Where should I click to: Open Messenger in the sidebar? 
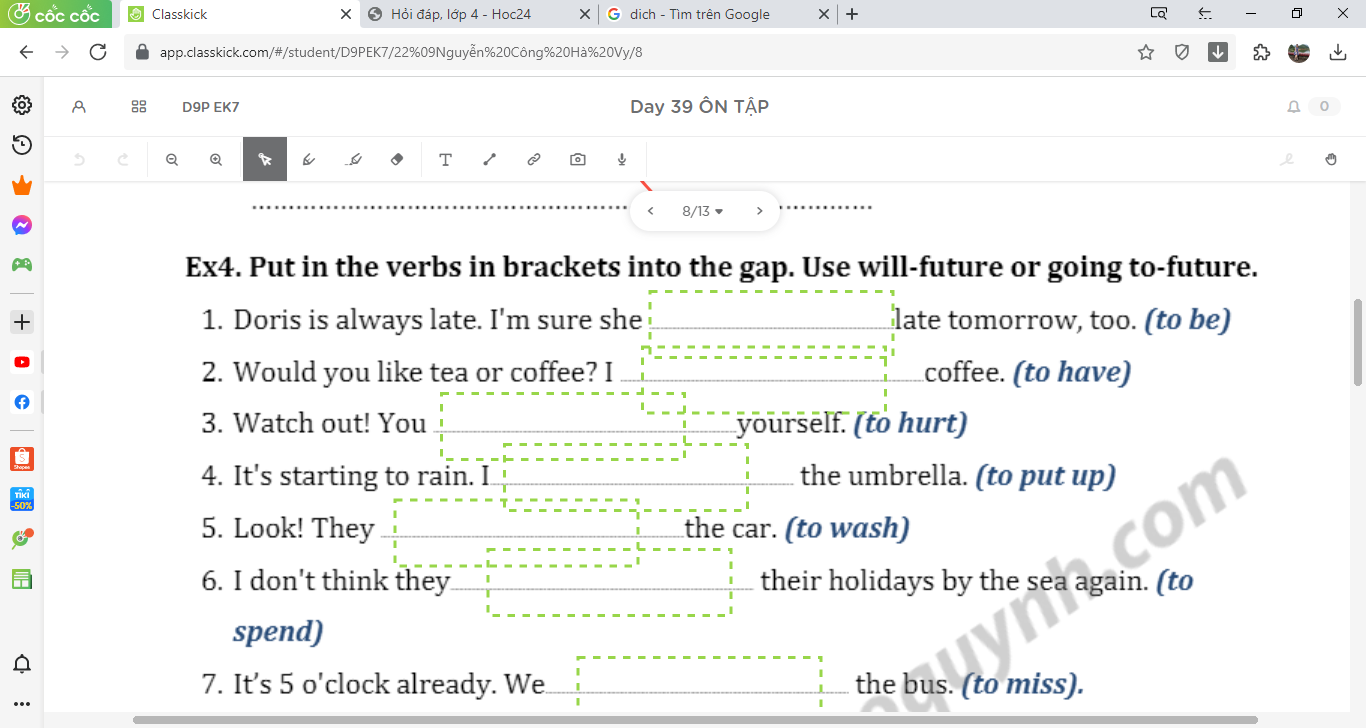click(22, 225)
